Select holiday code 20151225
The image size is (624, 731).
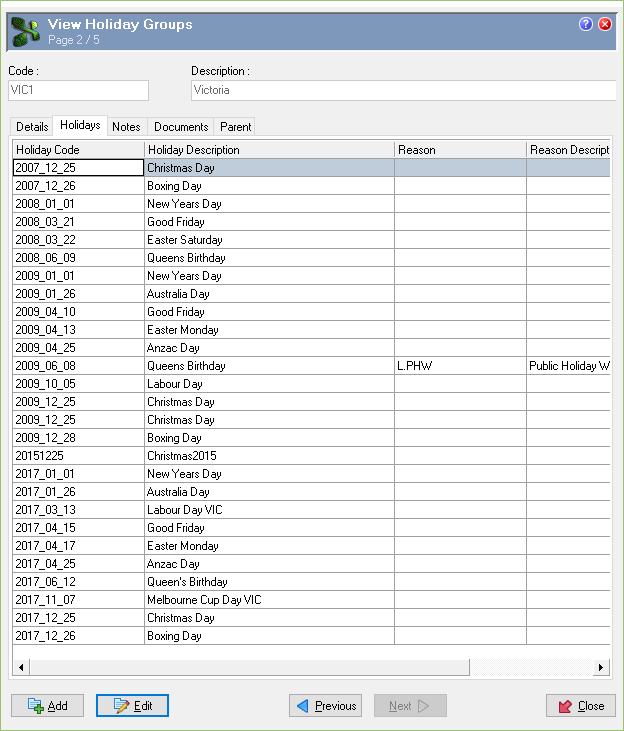click(78, 456)
